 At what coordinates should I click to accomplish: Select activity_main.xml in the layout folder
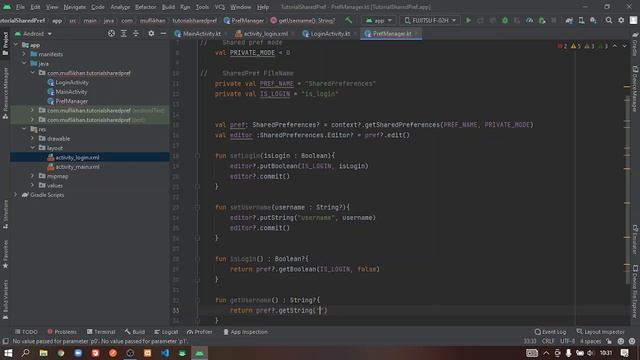pos(77,167)
